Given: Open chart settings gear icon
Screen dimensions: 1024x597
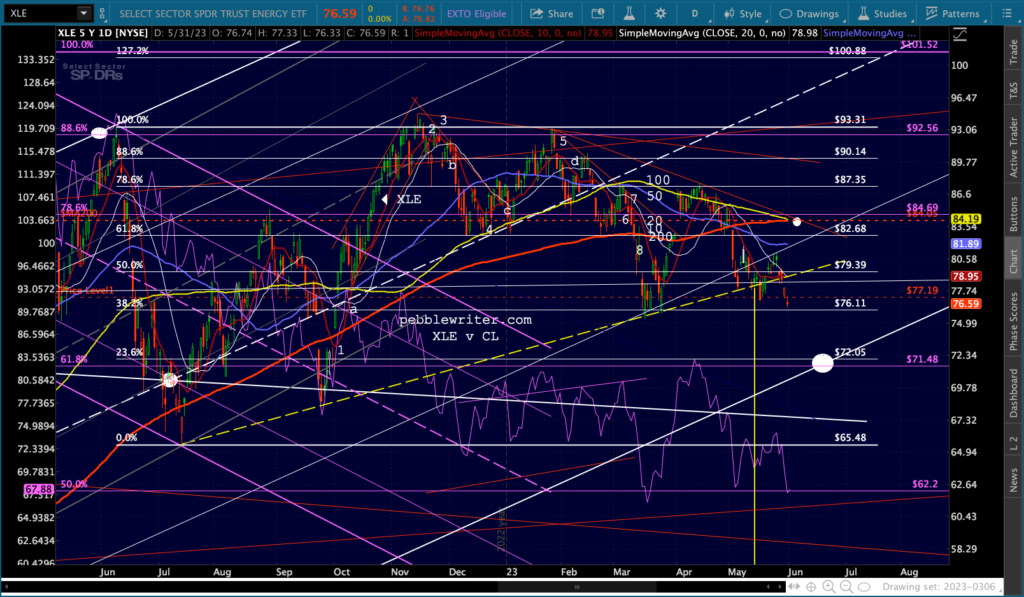Looking at the screenshot, I should coord(660,13).
